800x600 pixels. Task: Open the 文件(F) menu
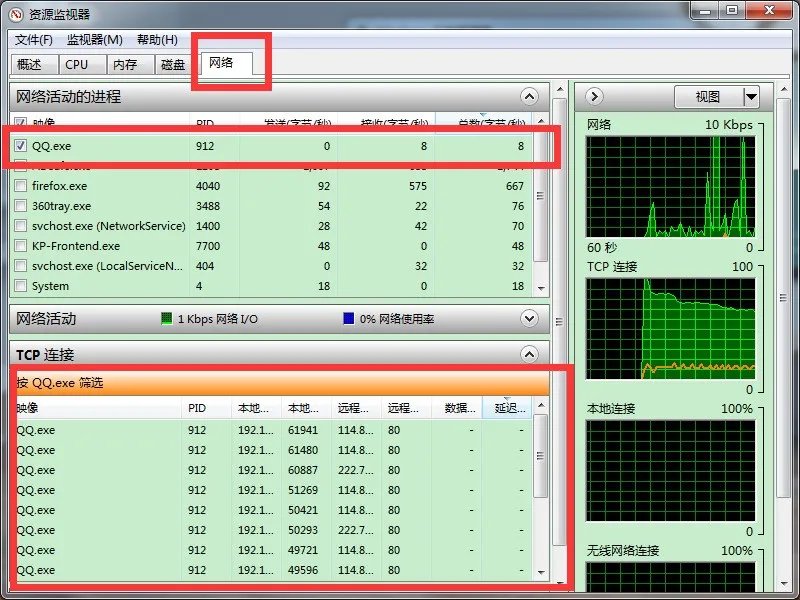[34, 40]
